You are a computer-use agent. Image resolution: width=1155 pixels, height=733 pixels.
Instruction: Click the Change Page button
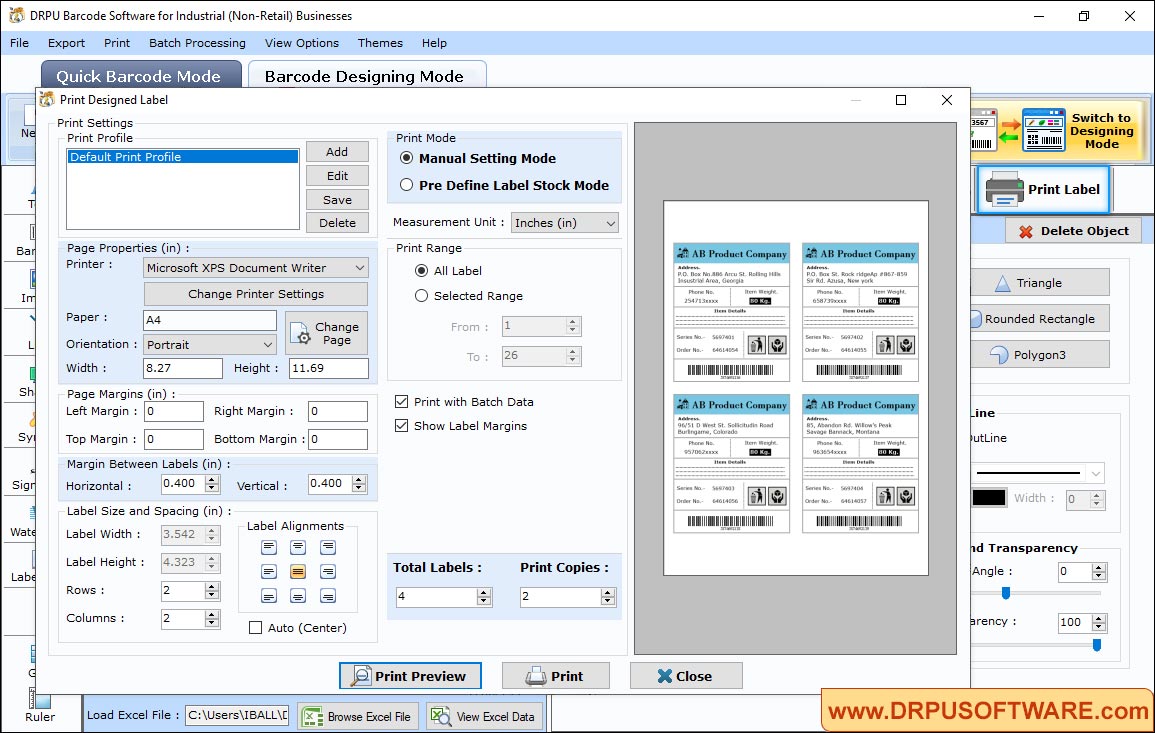click(x=326, y=334)
